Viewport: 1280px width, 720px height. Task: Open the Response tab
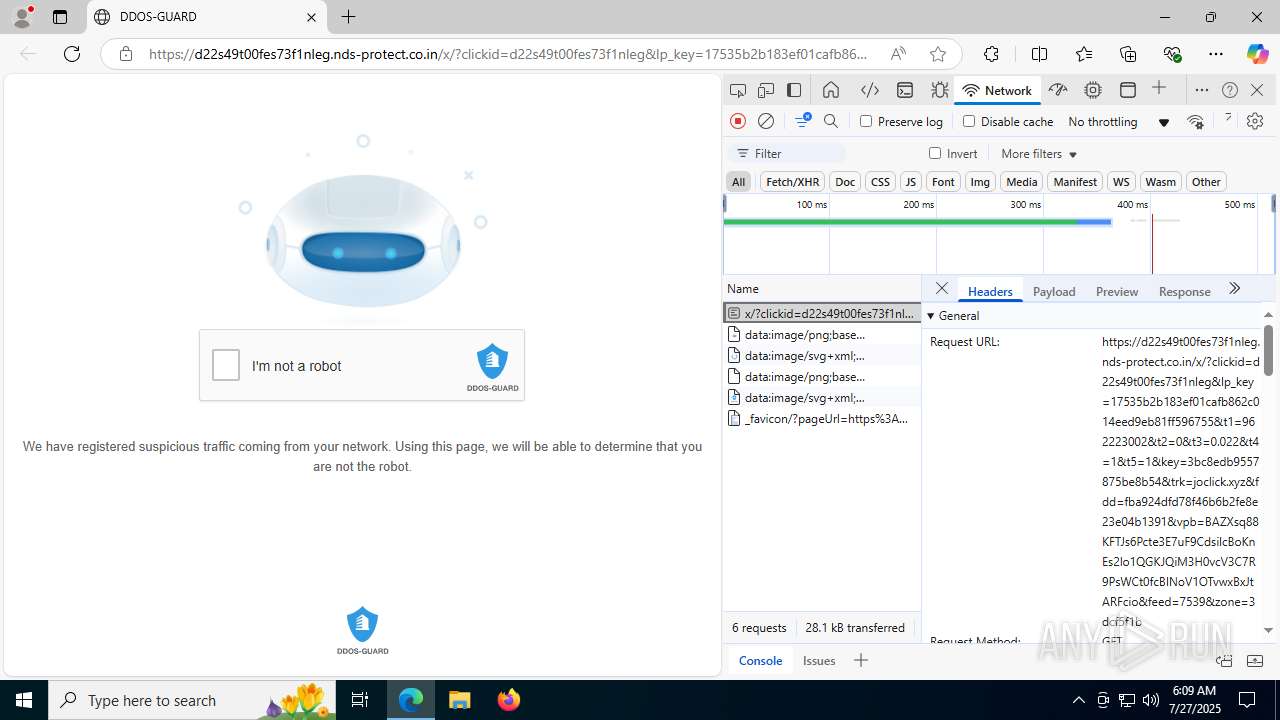pos(1184,291)
